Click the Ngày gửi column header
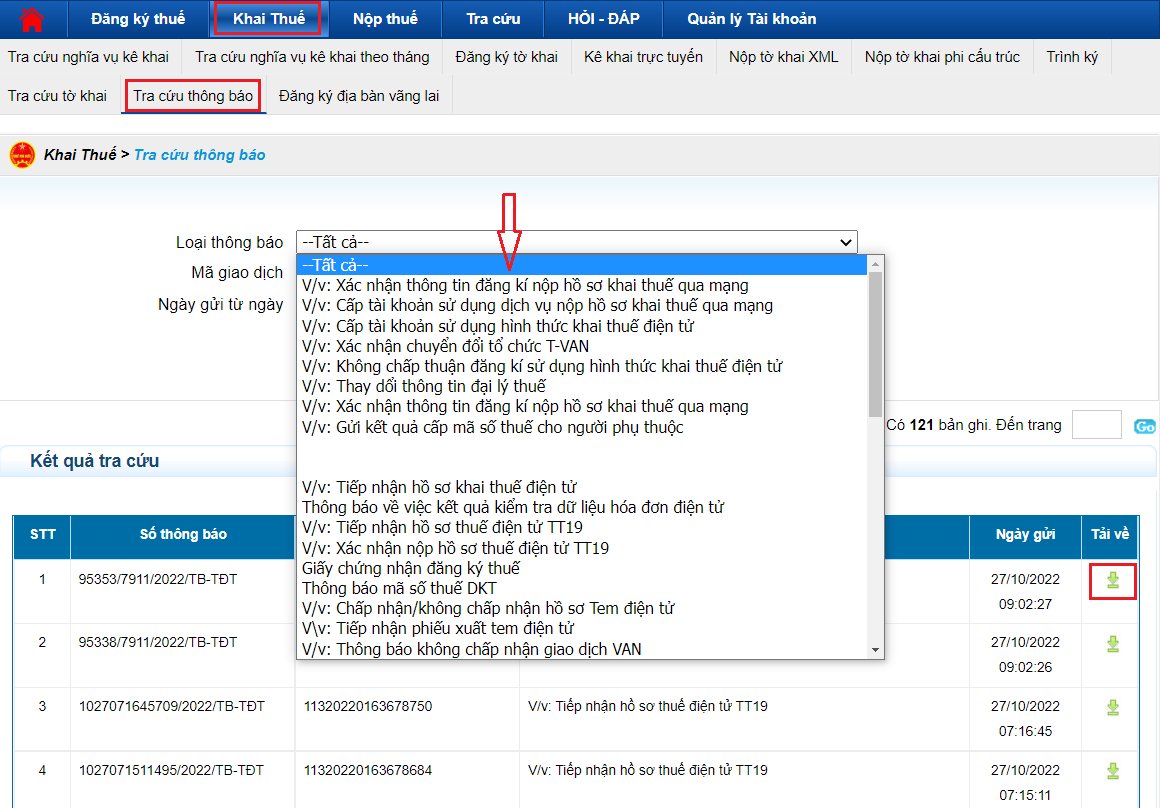This screenshot has height=808, width=1160. [x=1025, y=534]
